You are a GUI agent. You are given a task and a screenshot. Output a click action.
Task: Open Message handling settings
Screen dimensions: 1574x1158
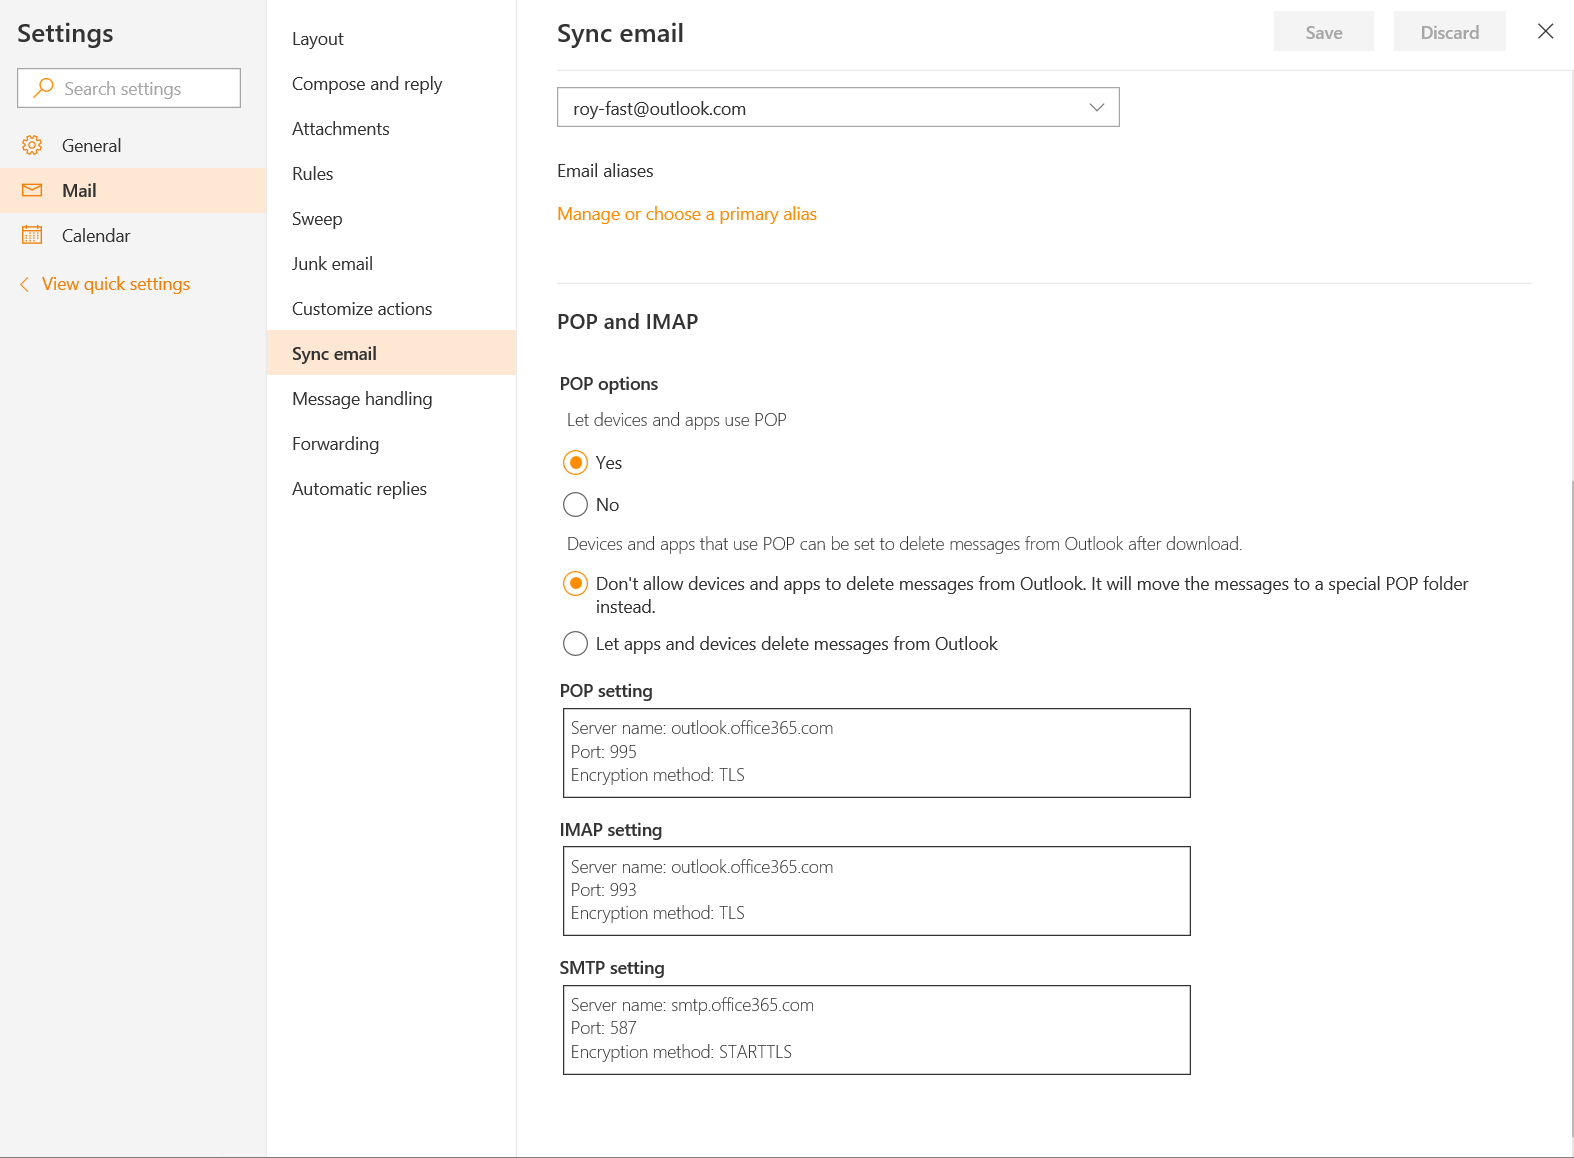point(391,398)
